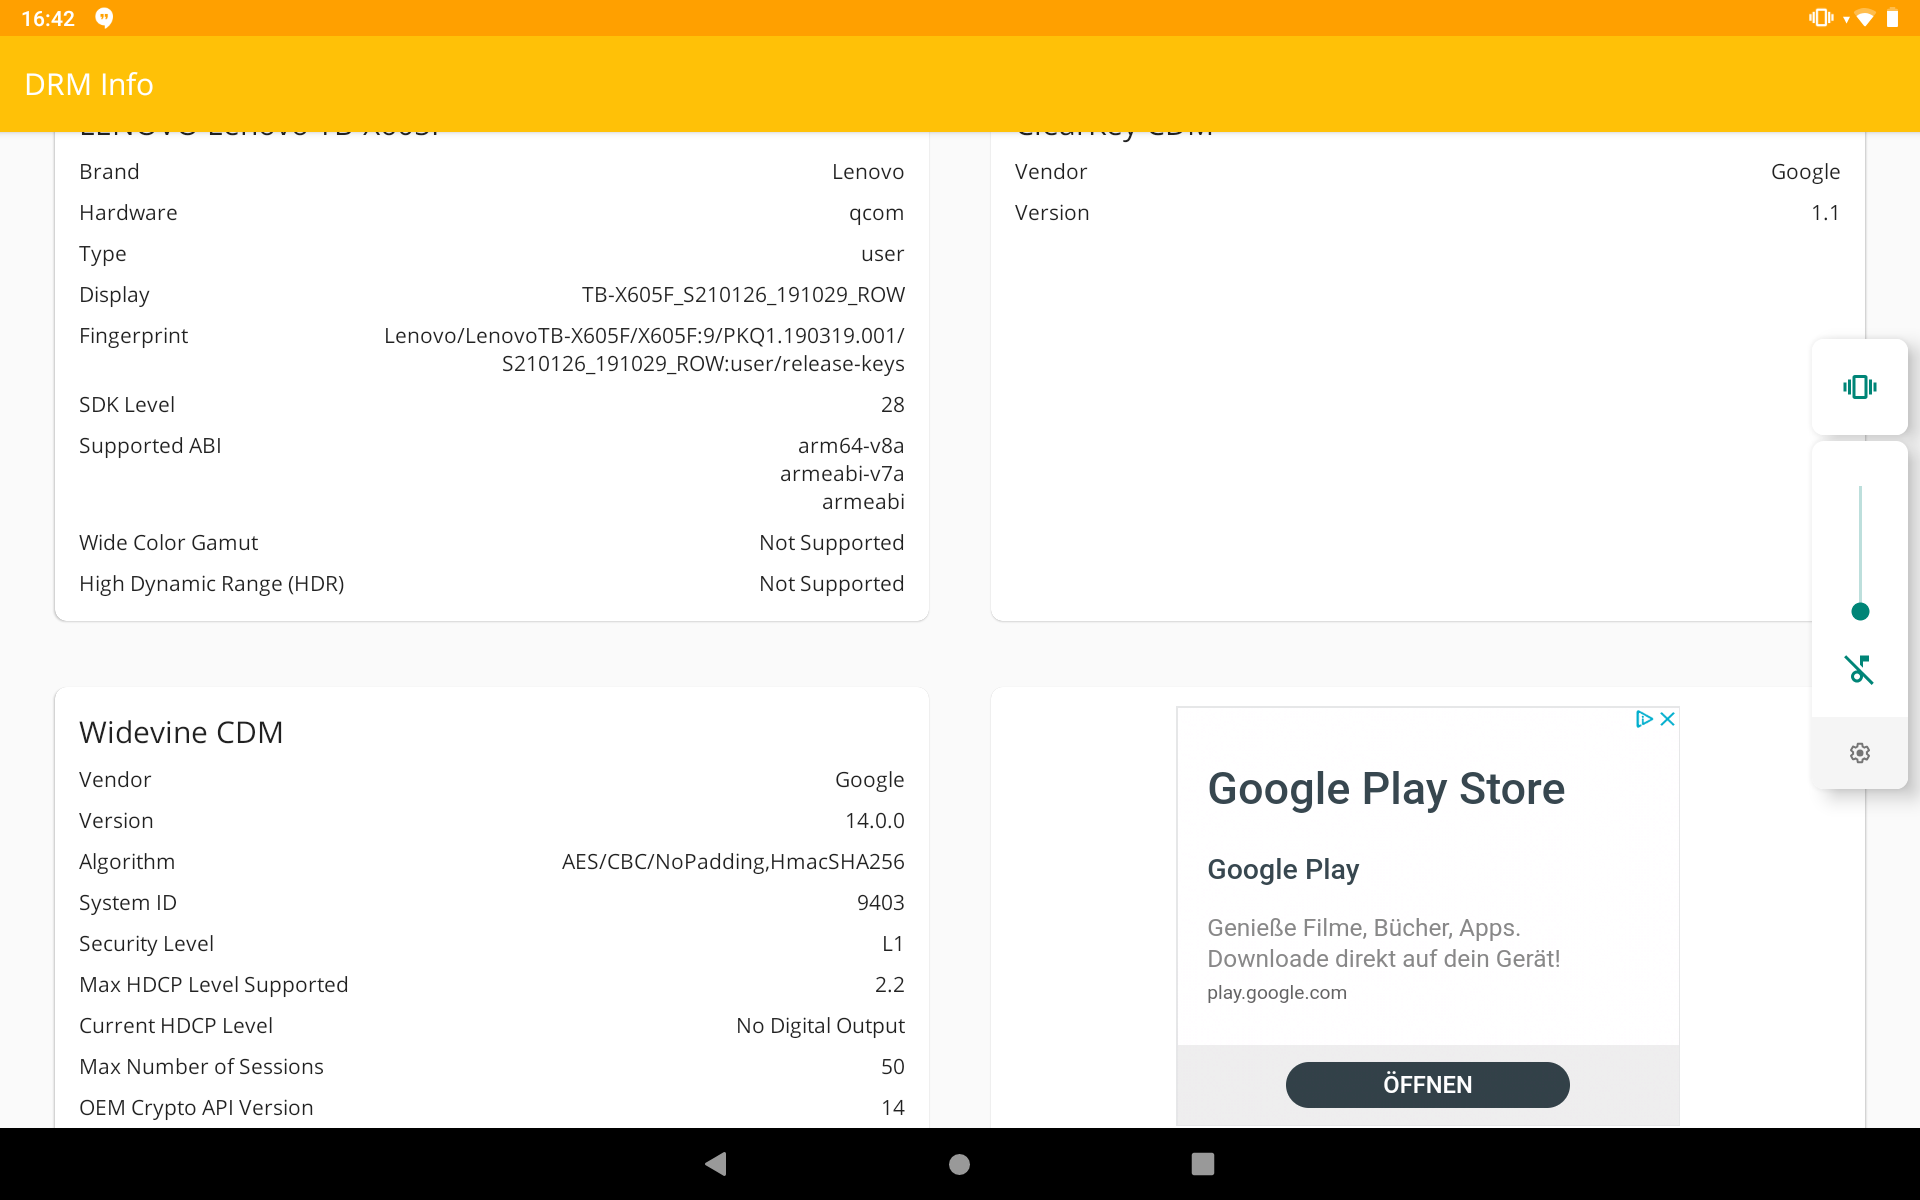
Task: Tap the vibrate status bar icon
Action: click(x=1821, y=18)
